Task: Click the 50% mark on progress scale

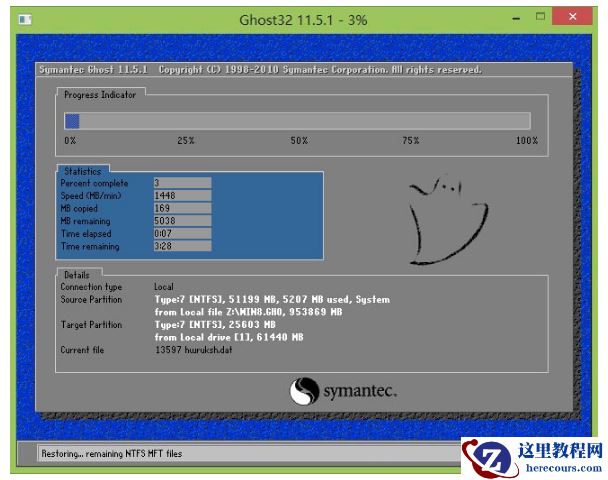Action: click(x=299, y=141)
